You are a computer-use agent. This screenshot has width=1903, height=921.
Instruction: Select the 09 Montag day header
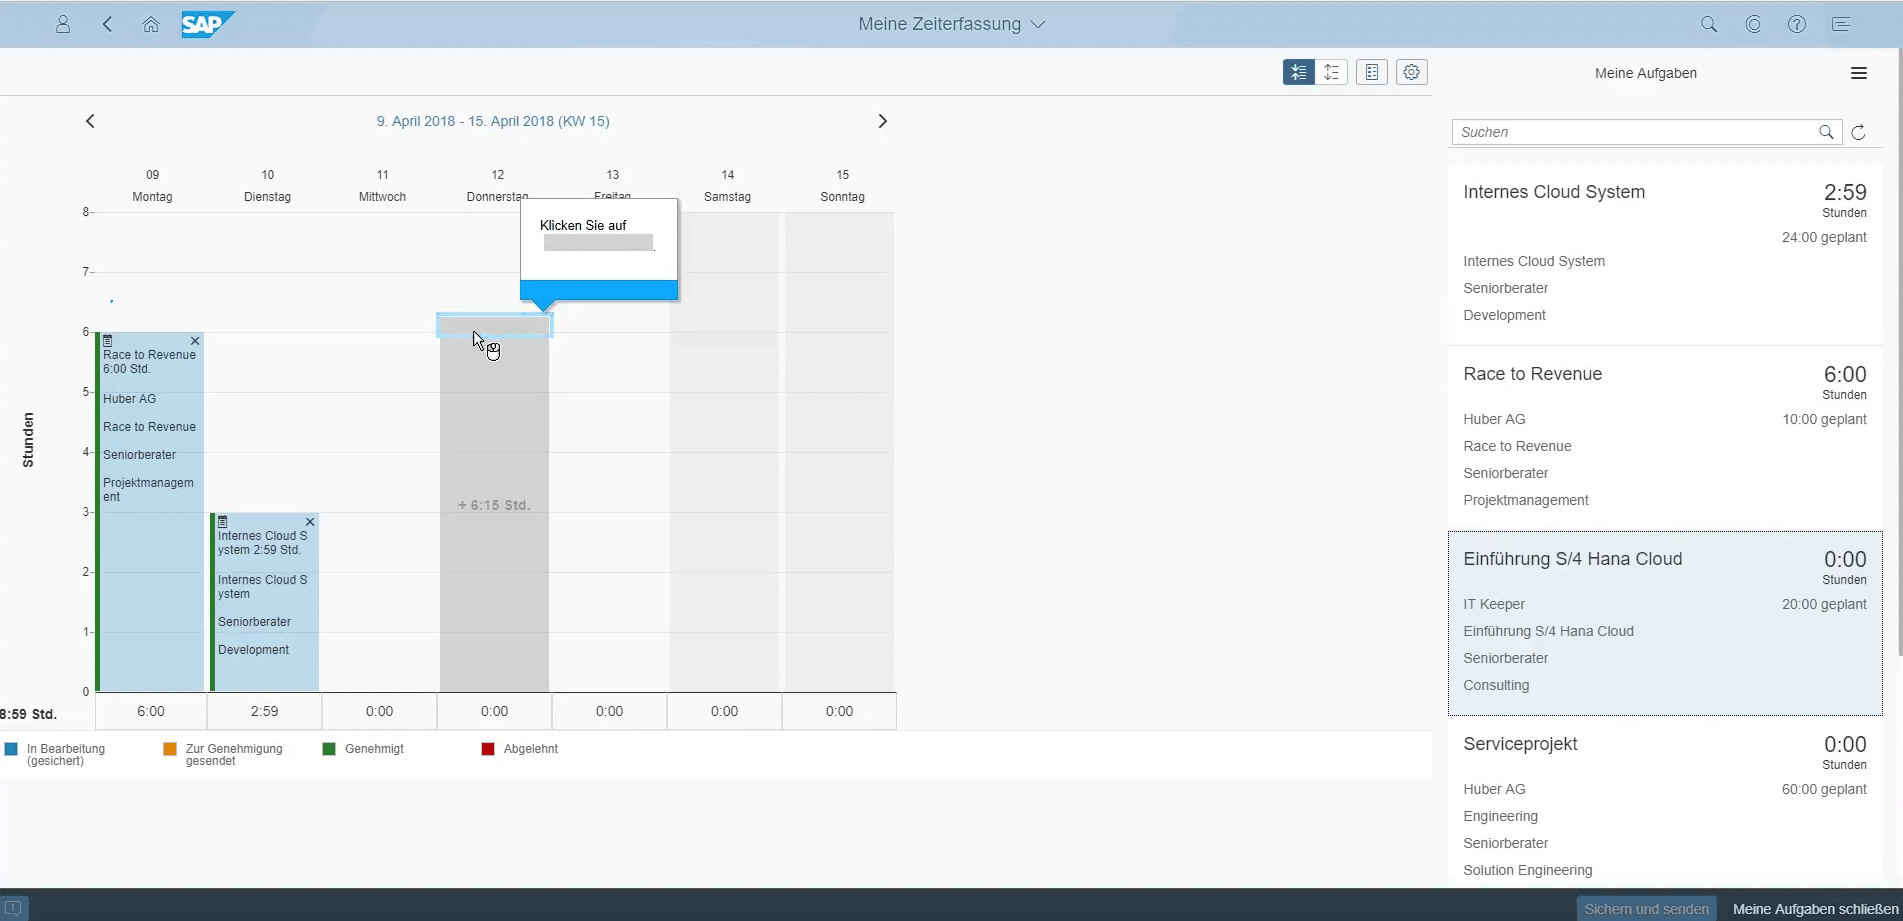(x=152, y=185)
